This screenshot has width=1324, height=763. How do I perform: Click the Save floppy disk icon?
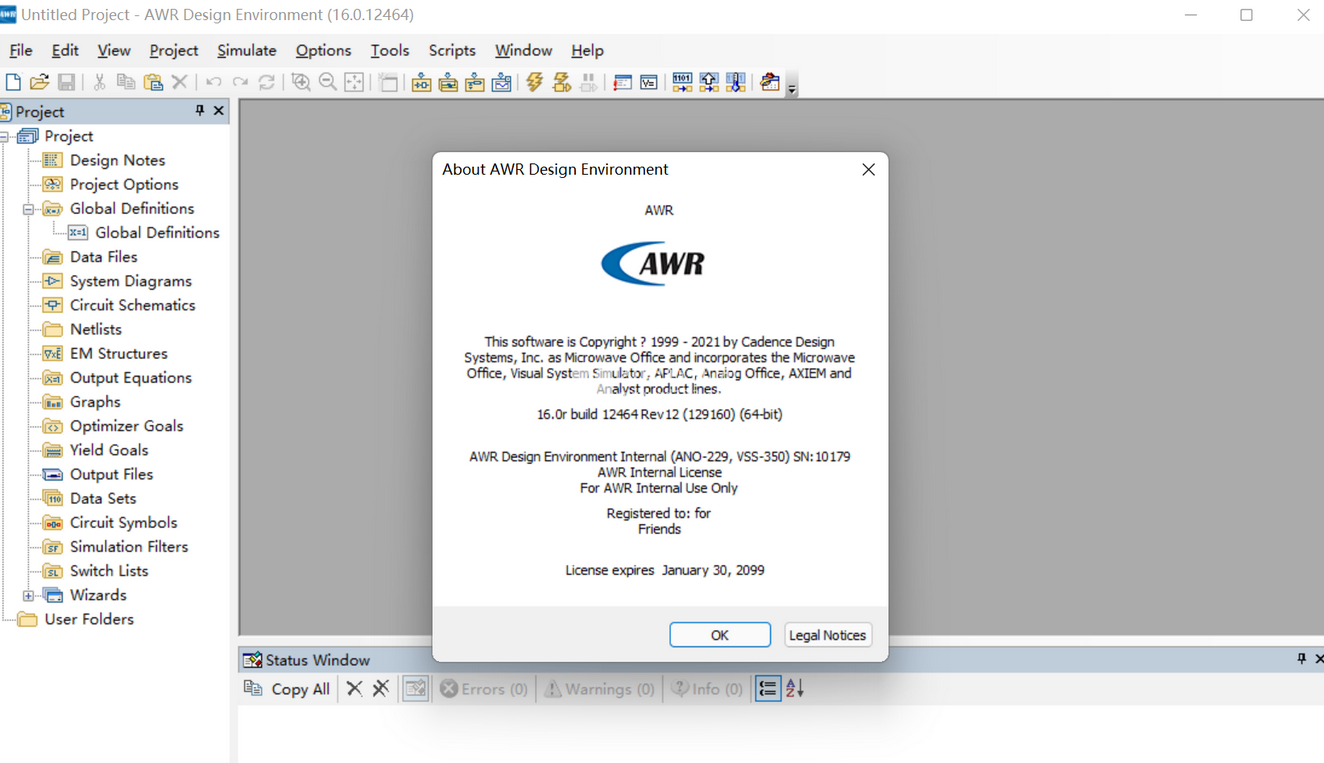66,82
